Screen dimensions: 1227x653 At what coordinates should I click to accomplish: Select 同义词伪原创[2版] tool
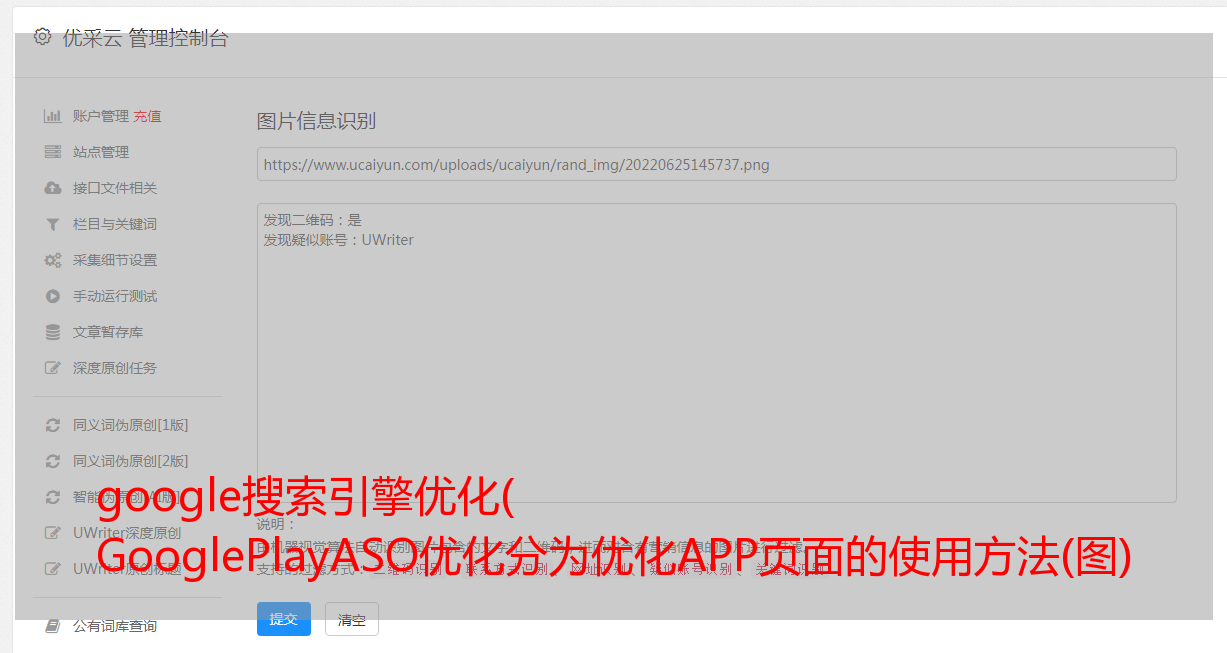[131, 461]
